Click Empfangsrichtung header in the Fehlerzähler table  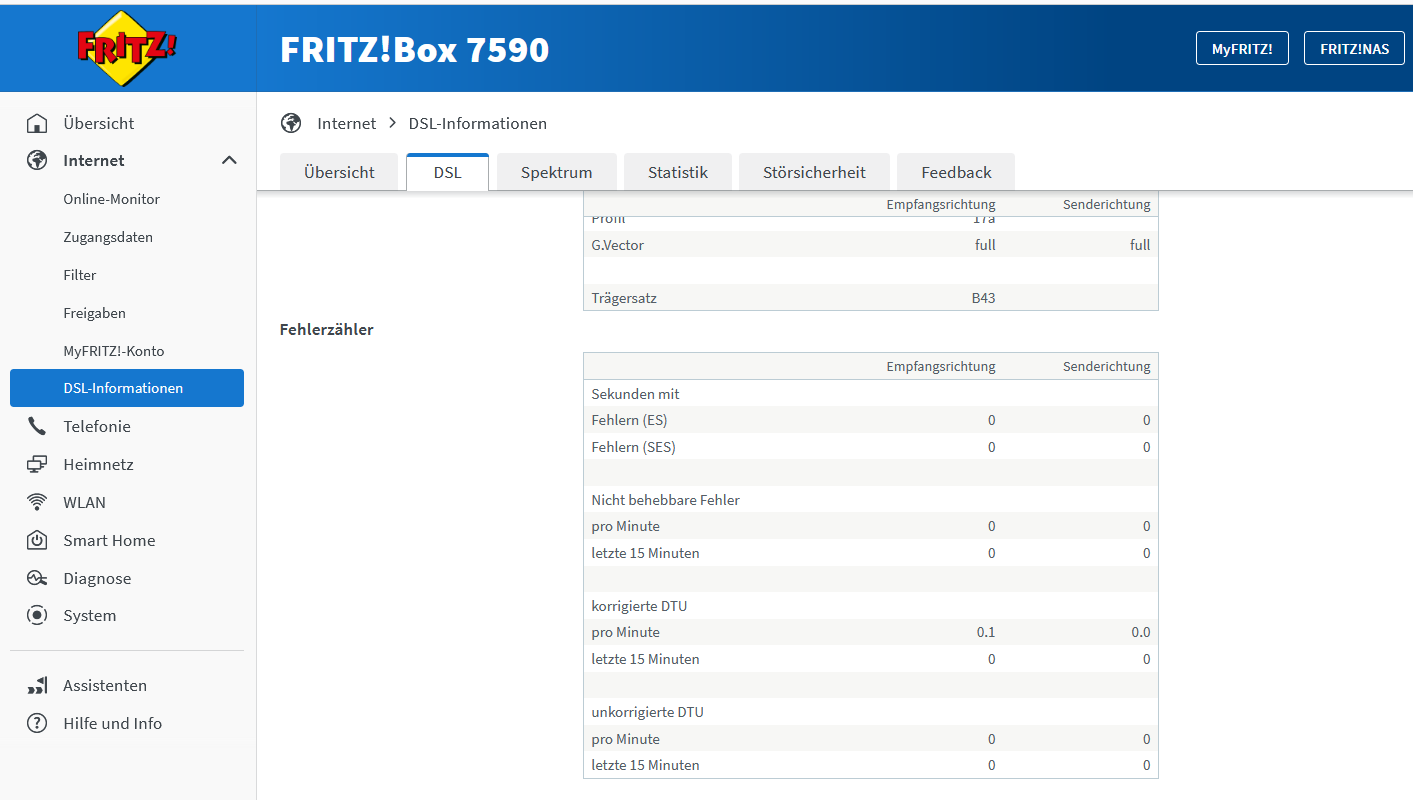941,366
